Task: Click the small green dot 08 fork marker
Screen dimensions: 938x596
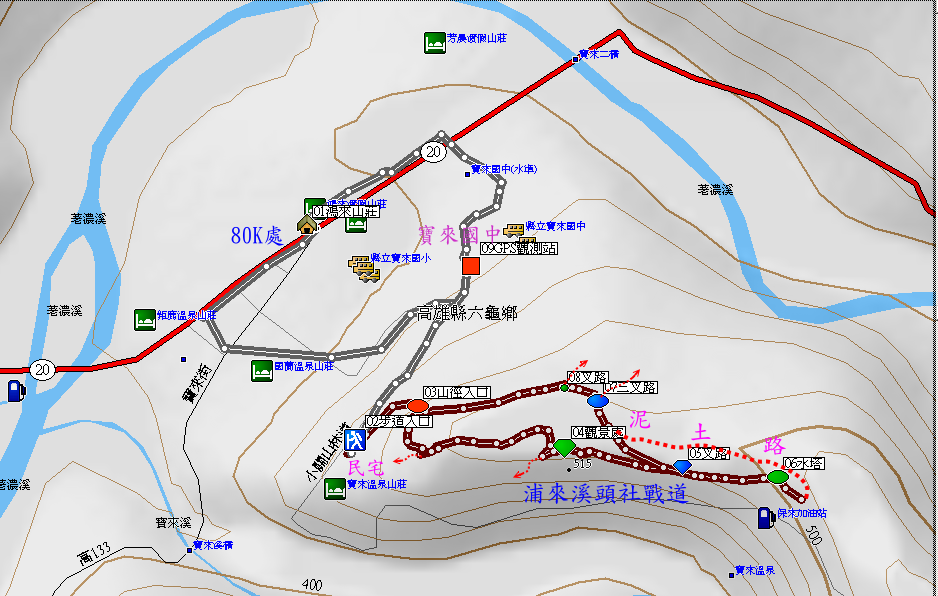Action: coord(564,387)
